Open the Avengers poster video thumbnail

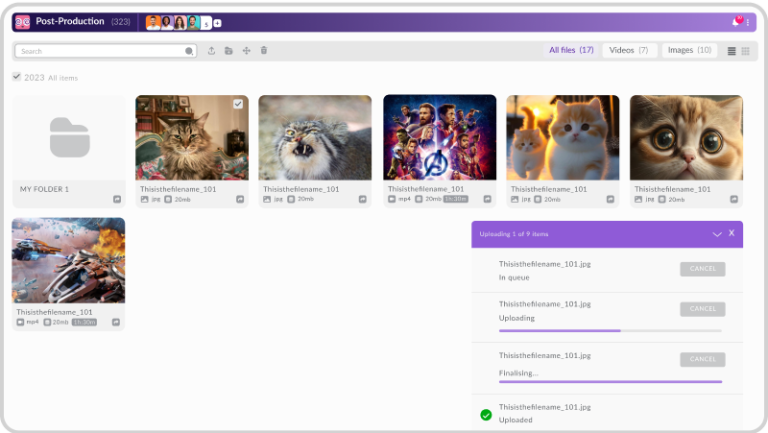click(439, 137)
